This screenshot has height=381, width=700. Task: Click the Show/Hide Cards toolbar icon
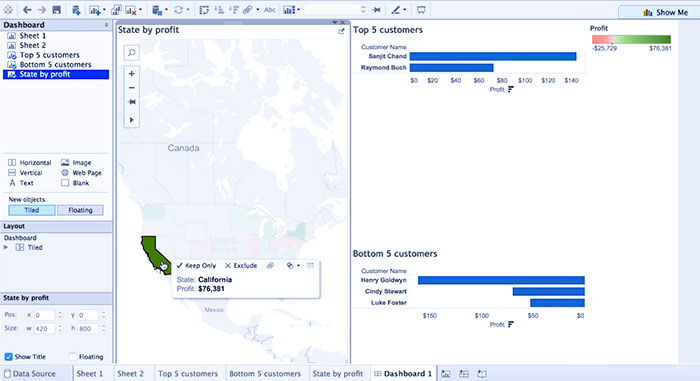289,9
